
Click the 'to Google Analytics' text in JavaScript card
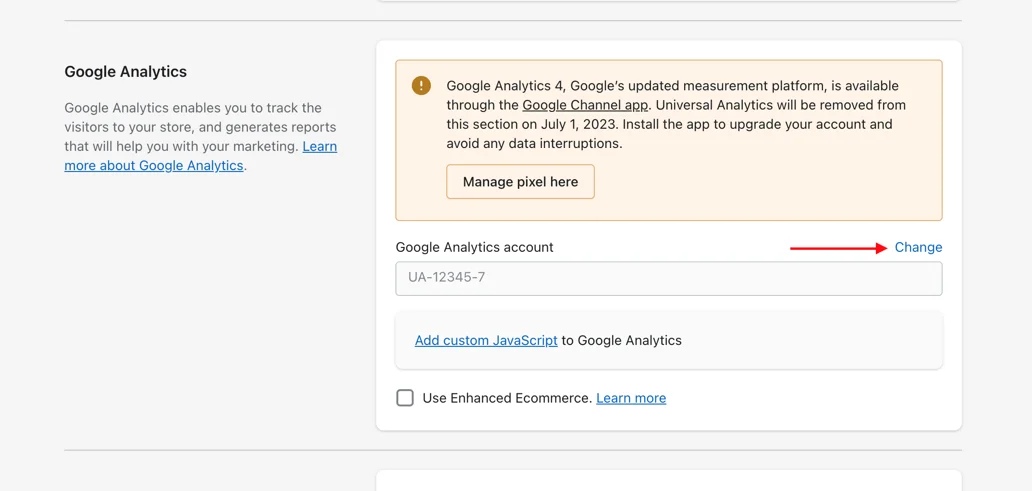click(622, 340)
